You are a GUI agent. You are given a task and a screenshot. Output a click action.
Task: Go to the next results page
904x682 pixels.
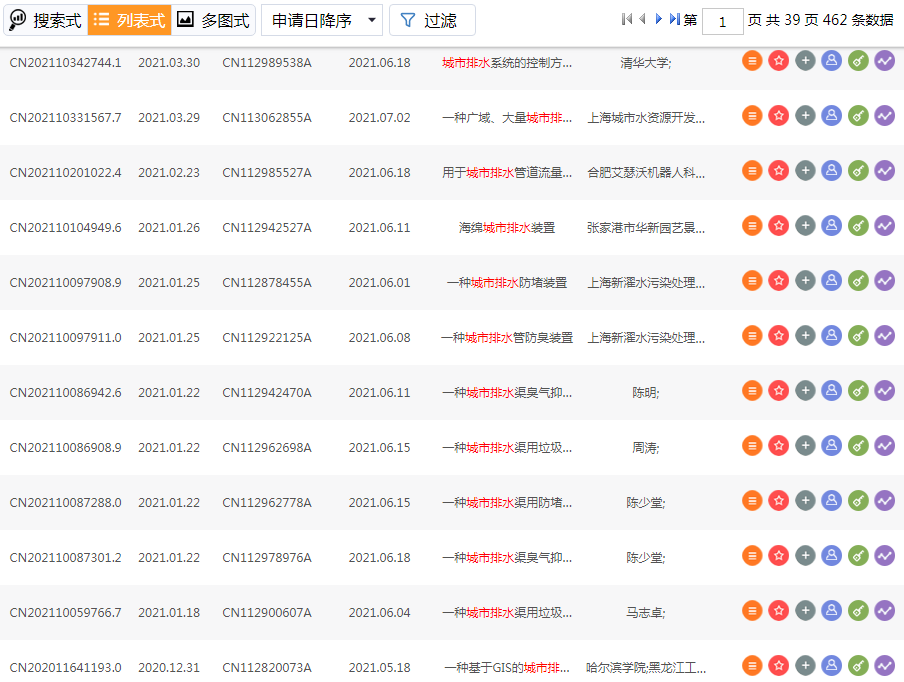(x=658, y=18)
